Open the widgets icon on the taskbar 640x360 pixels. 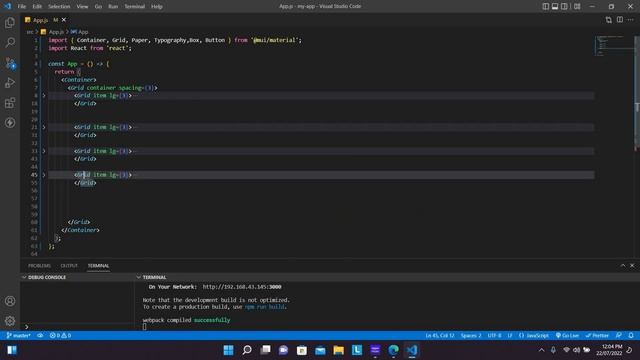tap(12, 350)
